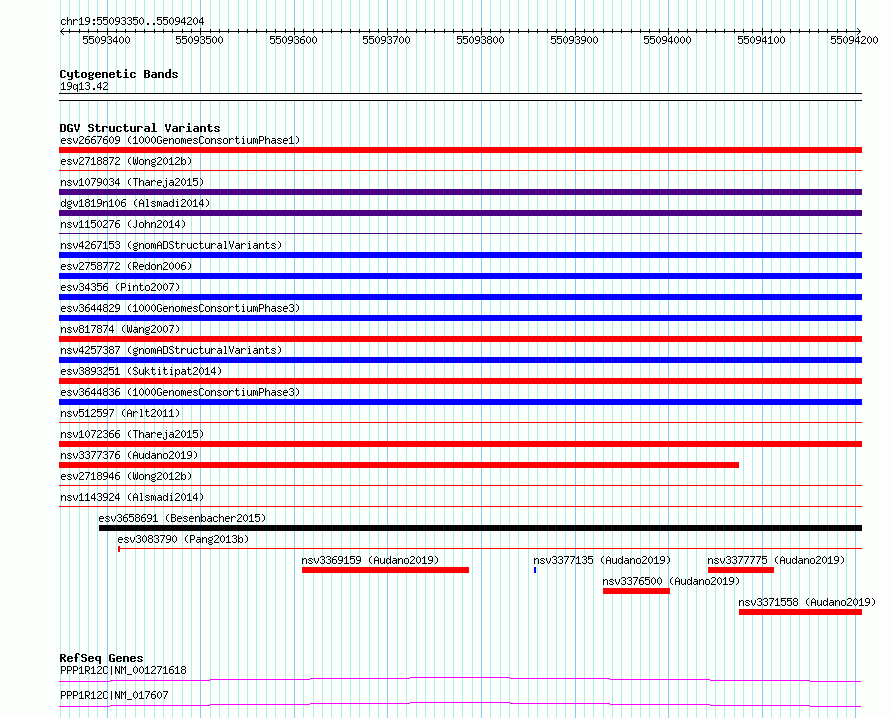Open the nsv1072366 (Thareja2015) label
Screen dimensions: 890x718
click(x=132, y=434)
